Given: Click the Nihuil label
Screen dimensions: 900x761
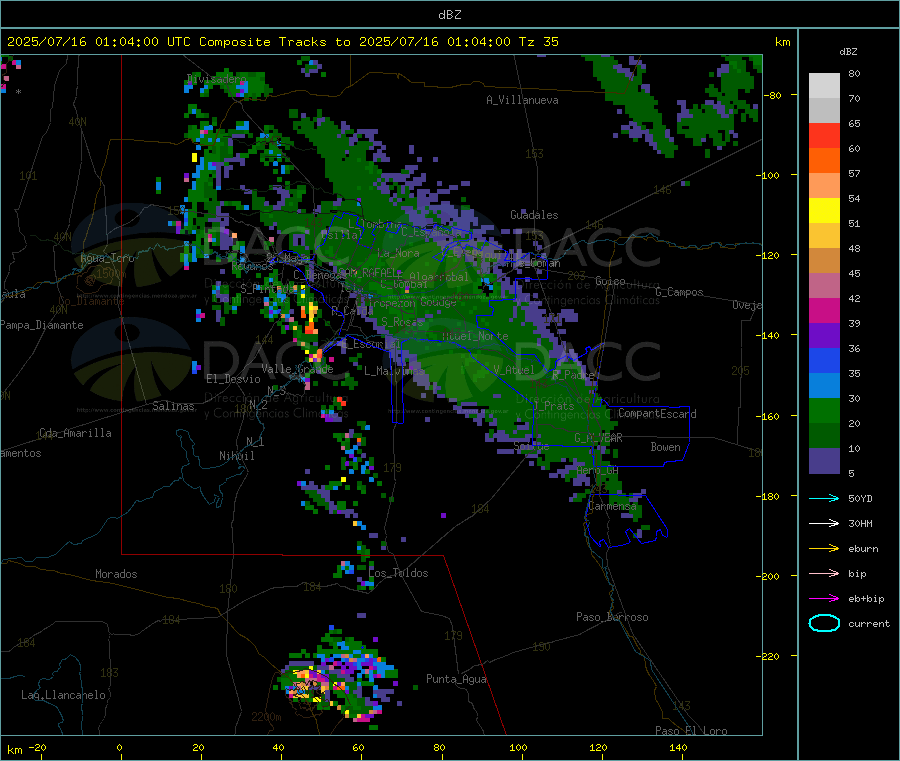Looking at the screenshot, I should (236, 456).
